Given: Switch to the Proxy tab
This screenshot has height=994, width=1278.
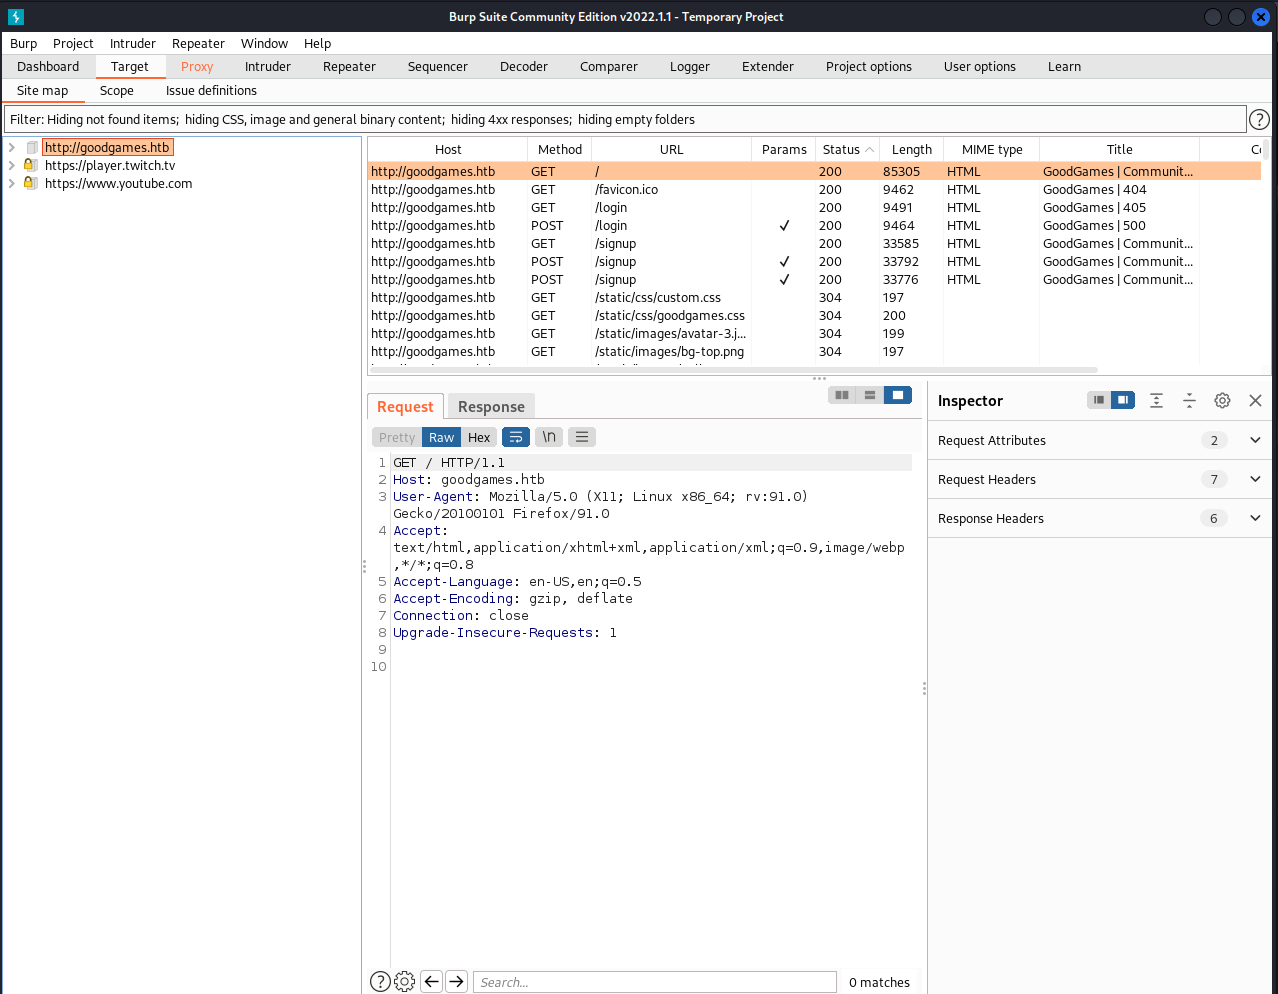Looking at the screenshot, I should click(197, 66).
